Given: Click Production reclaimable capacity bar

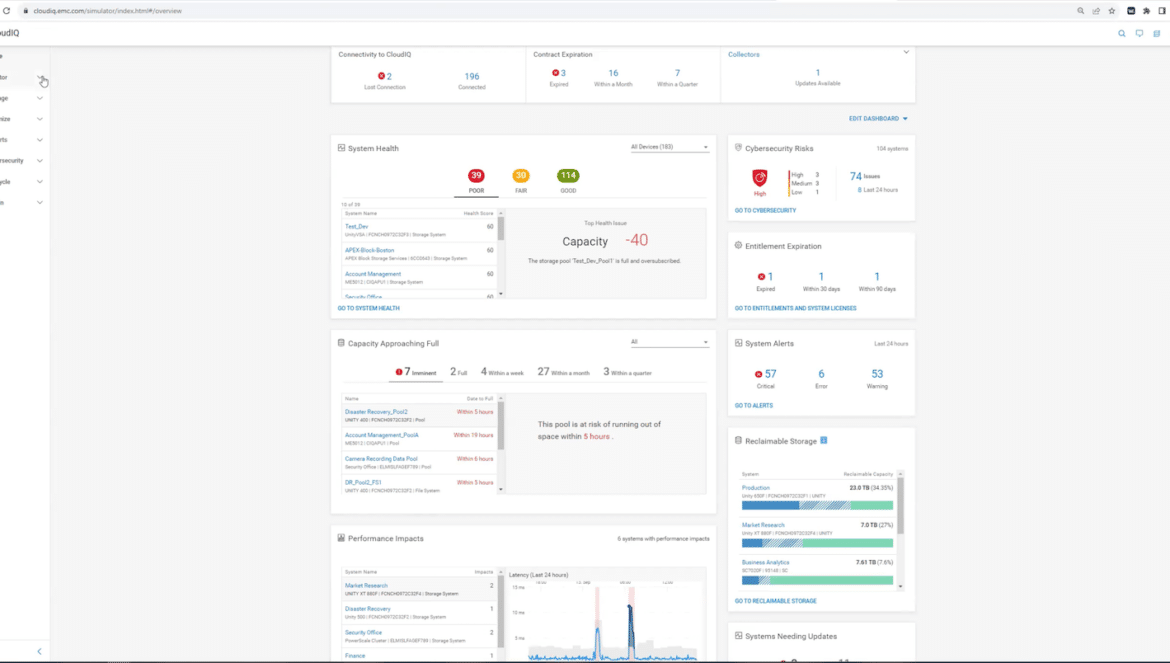Looking at the screenshot, I should point(817,506).
